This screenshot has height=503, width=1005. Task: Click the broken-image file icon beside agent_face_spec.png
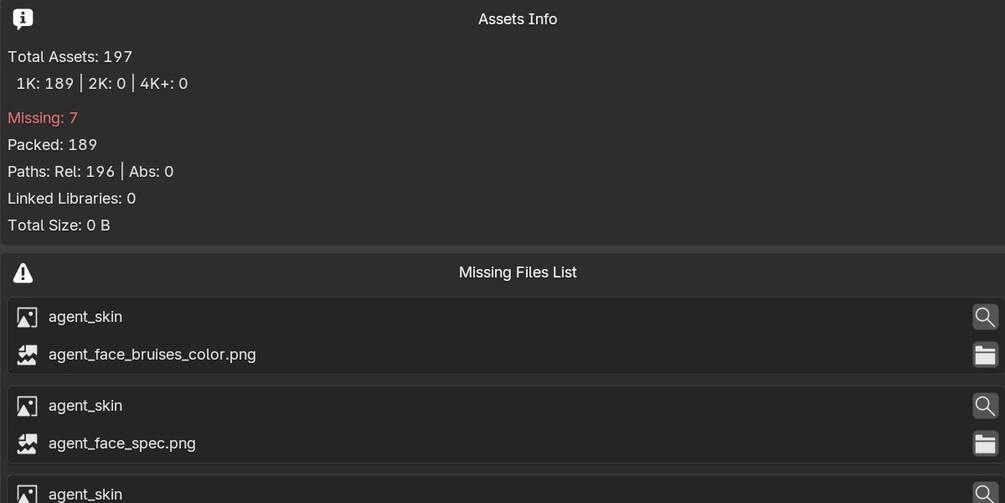coord(27,444)
